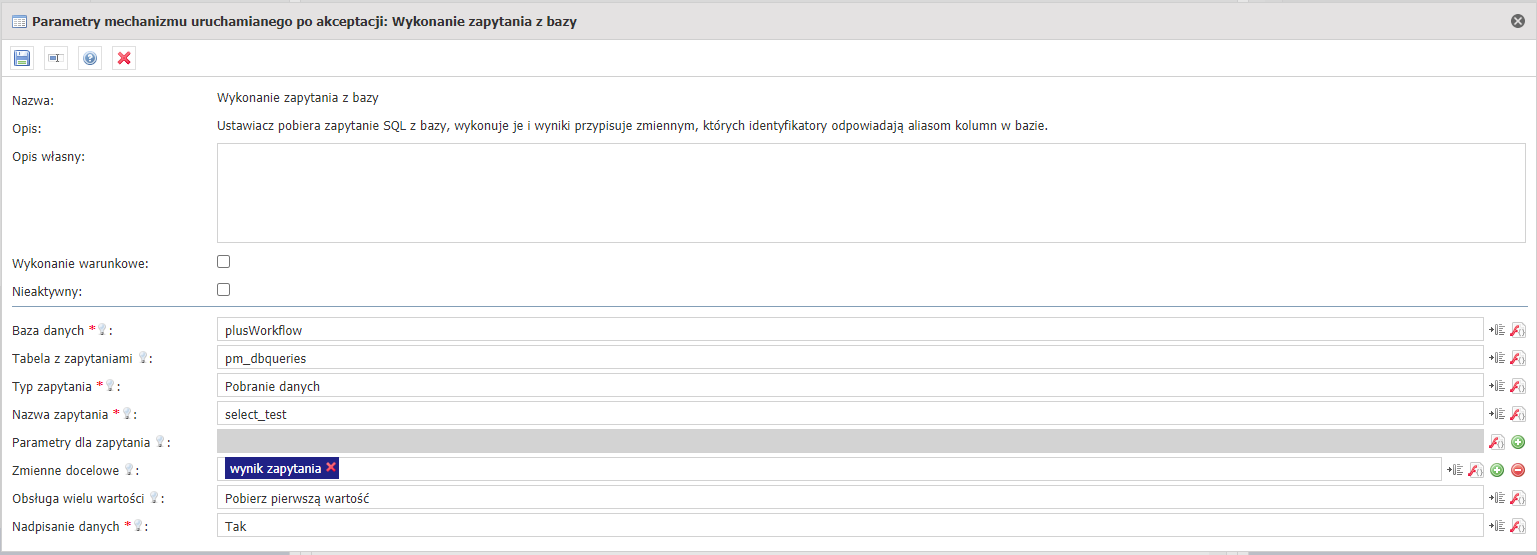Add parameter with green plus for Parametry dla zapytania
This screenshot has height=555, width=1537.
pos(1517,442)
